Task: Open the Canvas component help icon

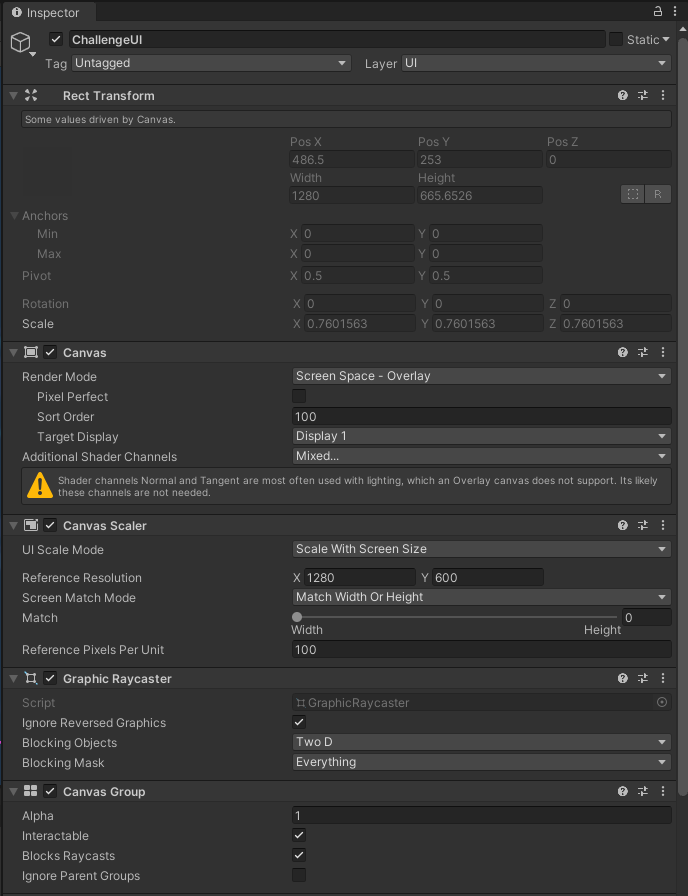Action: 622,352
